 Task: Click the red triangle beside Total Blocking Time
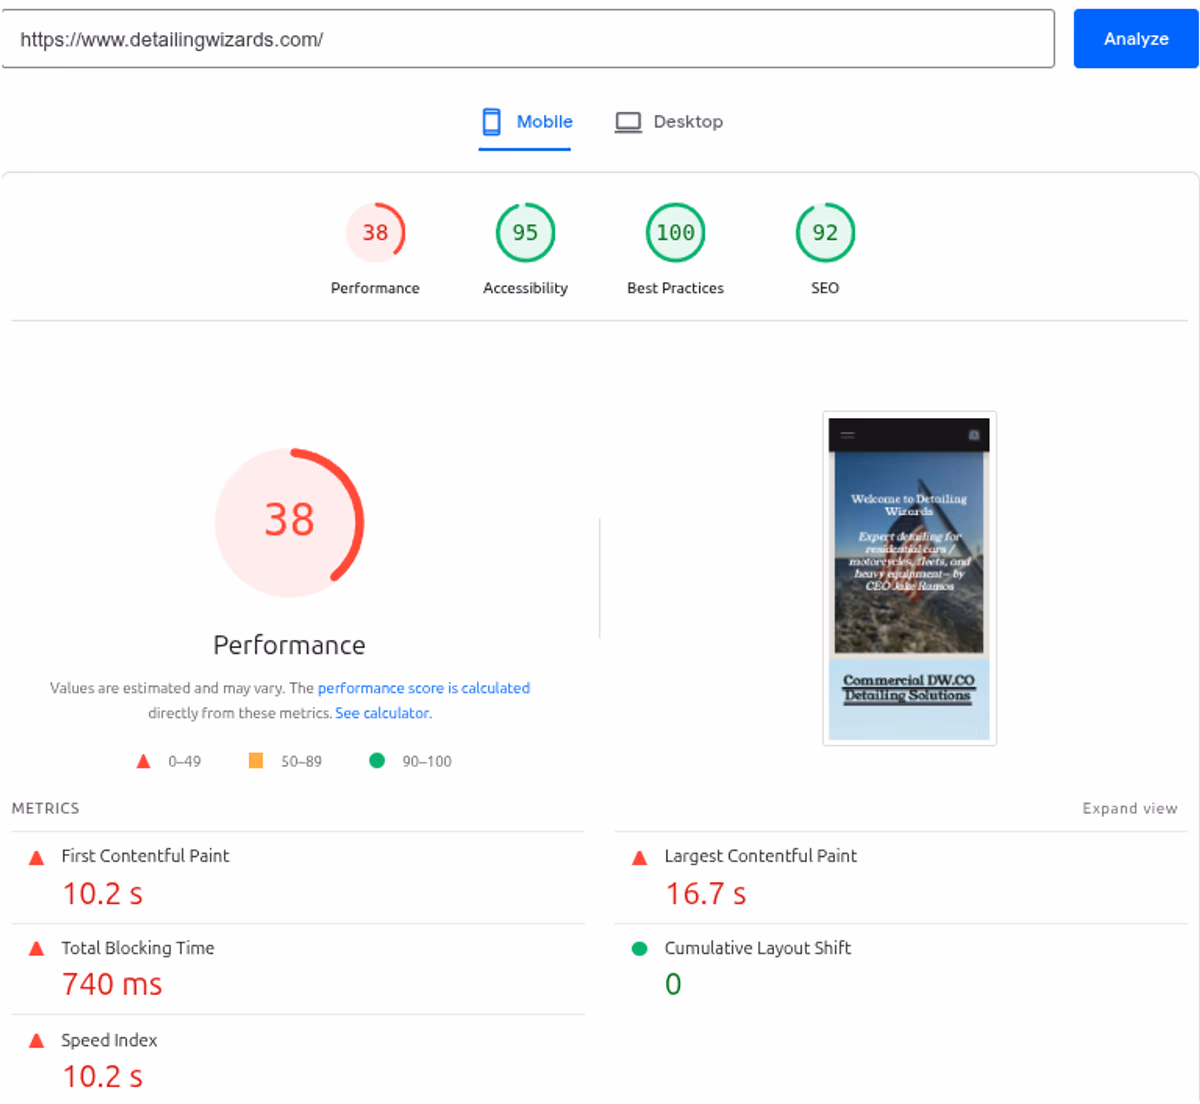[37, 949]
